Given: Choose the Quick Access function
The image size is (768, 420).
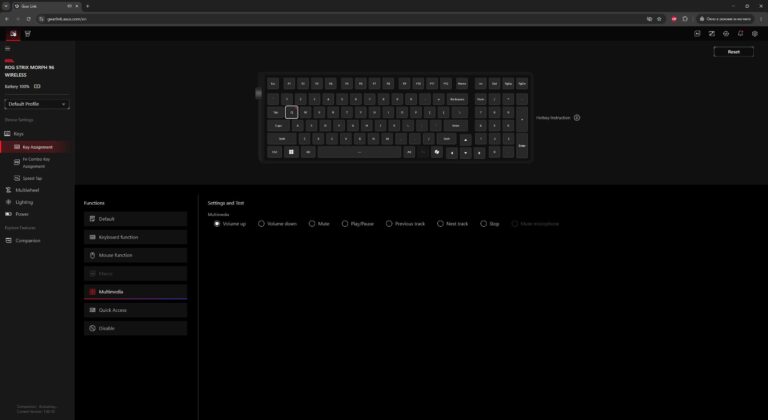Looking at the screenshot, I should 135,310.
